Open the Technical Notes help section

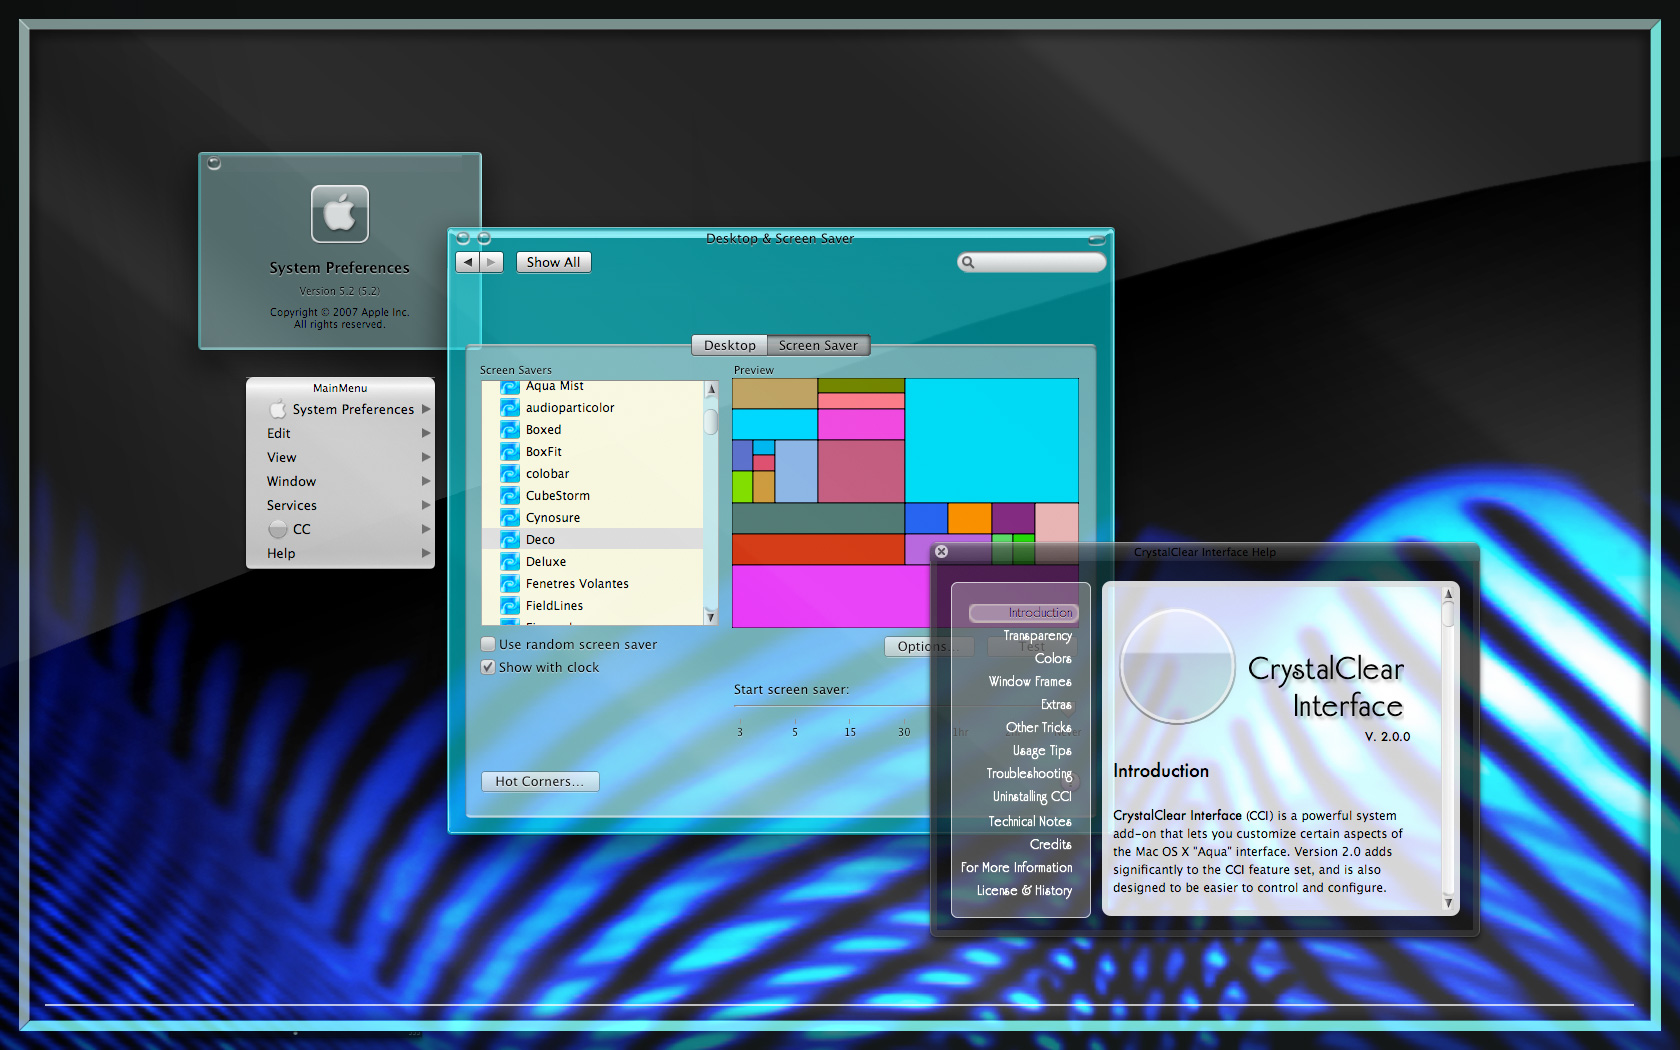coord(1030,821)
